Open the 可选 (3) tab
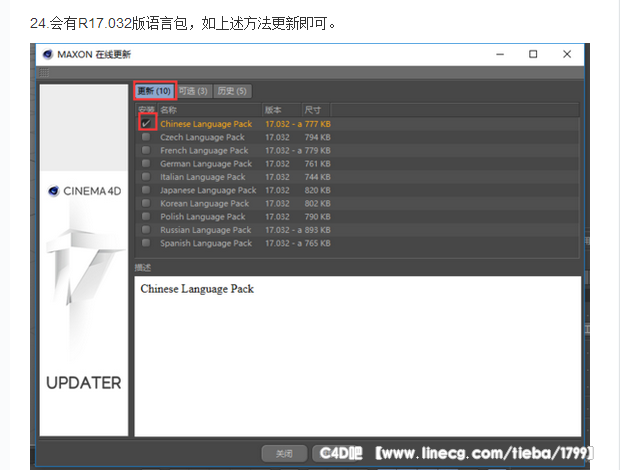Screen dimensions: 620x470 [193, 91]
